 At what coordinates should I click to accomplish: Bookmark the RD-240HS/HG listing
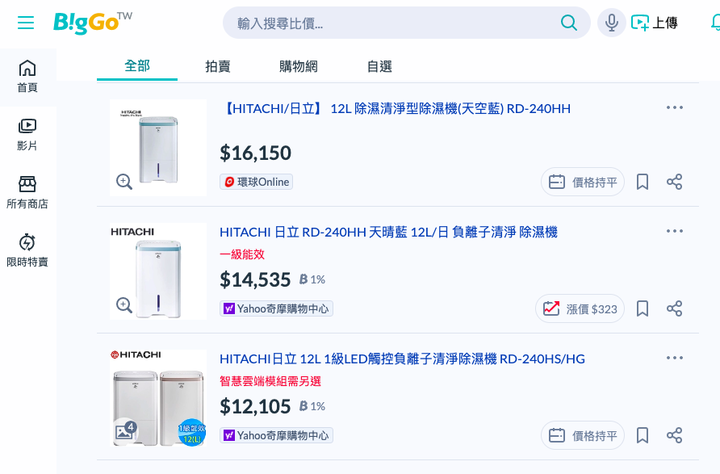pyautogui.click(x=642, y=435)
